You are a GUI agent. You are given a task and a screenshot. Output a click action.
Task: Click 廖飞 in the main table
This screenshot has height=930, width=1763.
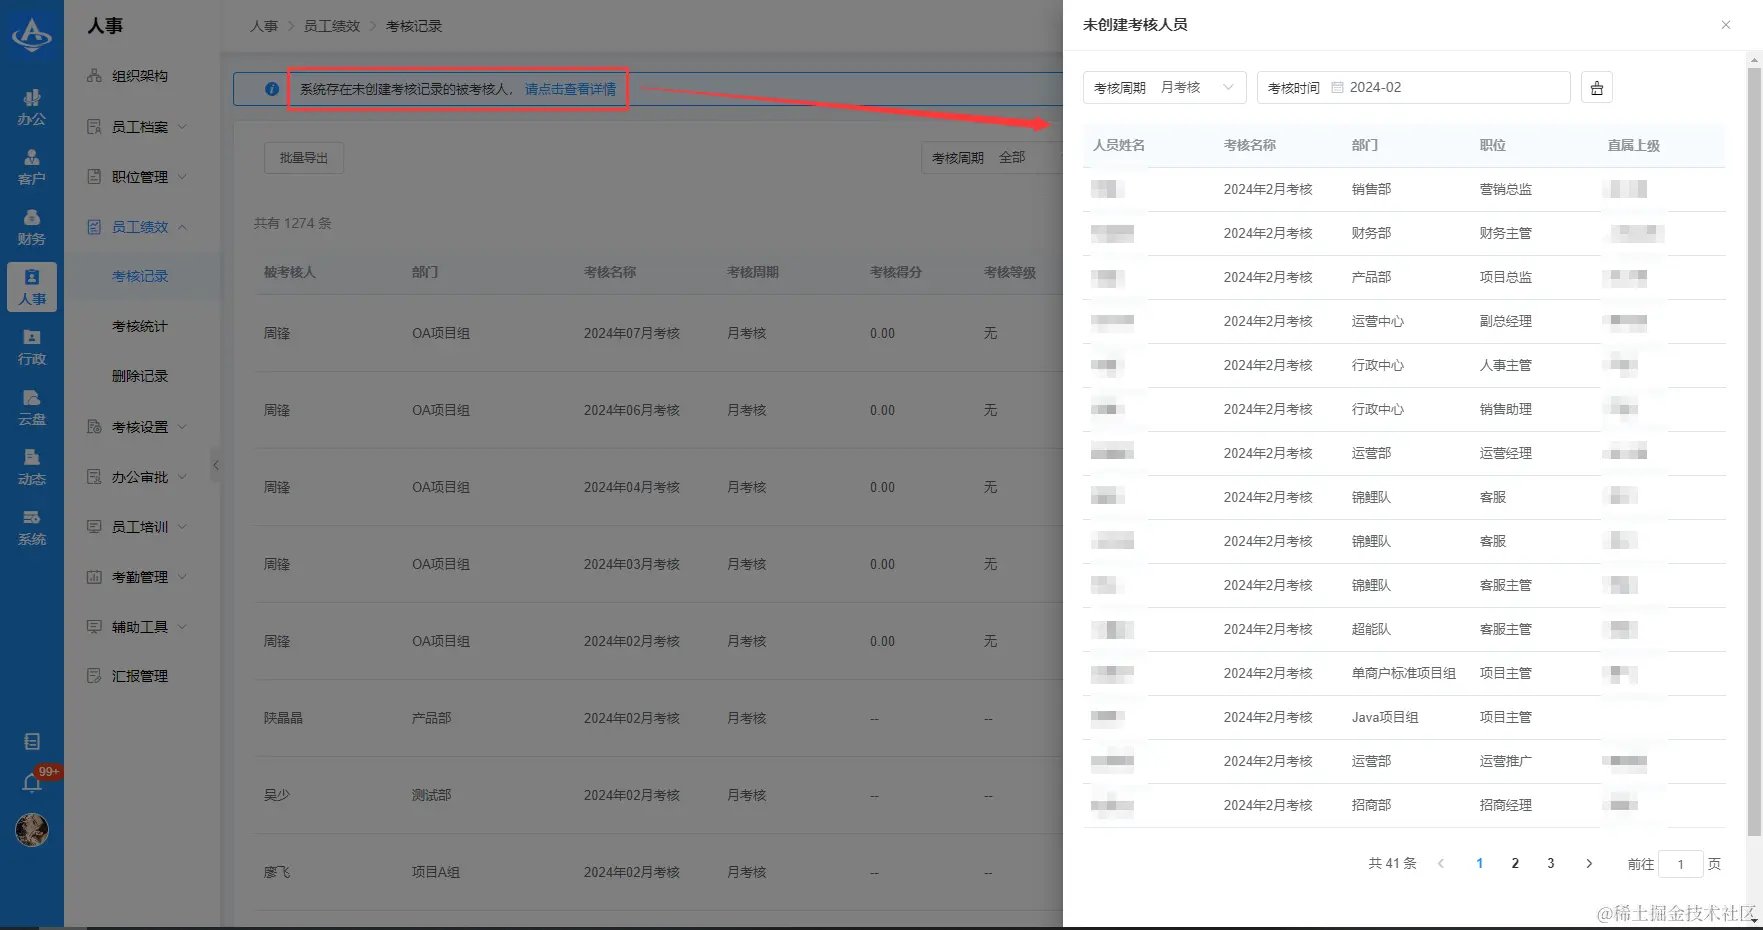pyautogui.click(x=277, y=872)
